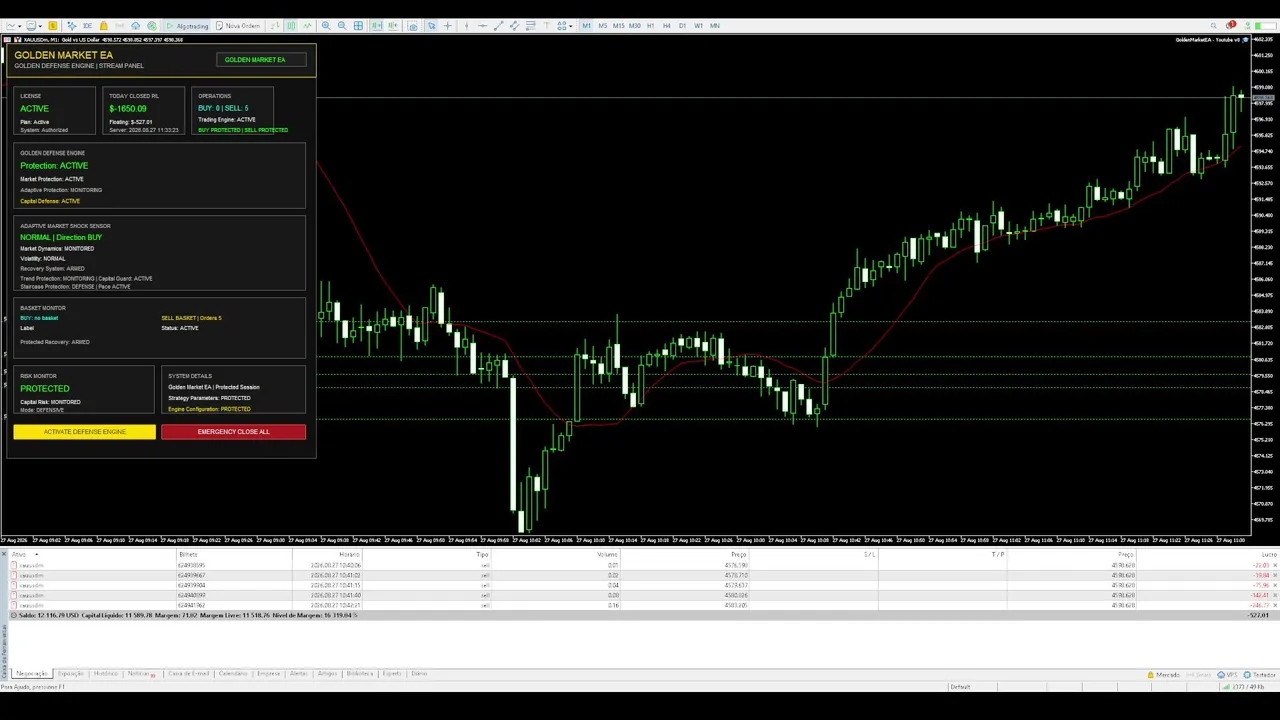Open the Histórico tab

pyautogui.click(x=105, y=673)
